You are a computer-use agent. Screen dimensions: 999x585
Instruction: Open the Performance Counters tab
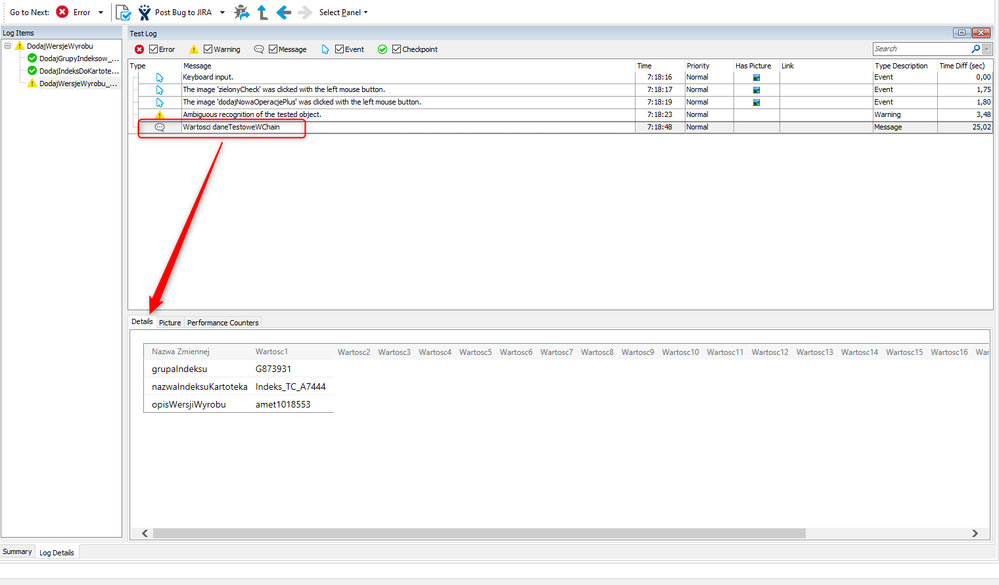[x=223, y=323]
